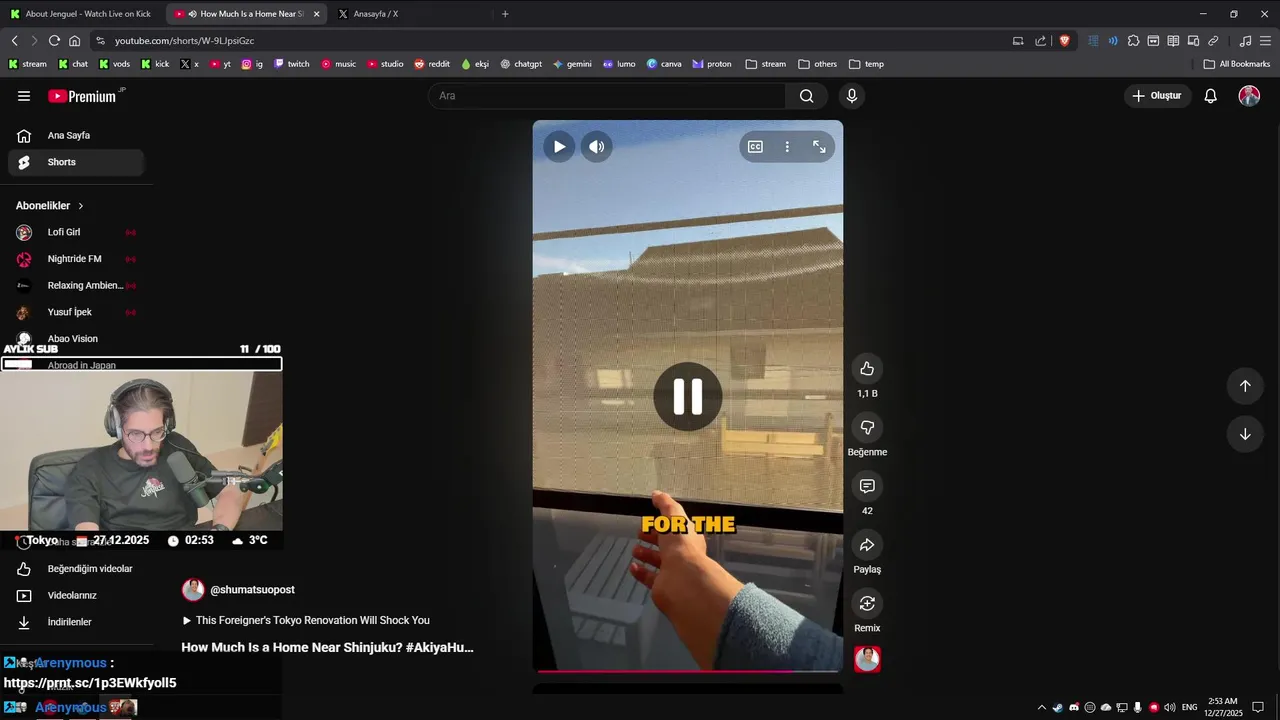Viewport: 1280px width, 720px height.
Task: Click the center pause overlay
Action: (x=688, y=397)
